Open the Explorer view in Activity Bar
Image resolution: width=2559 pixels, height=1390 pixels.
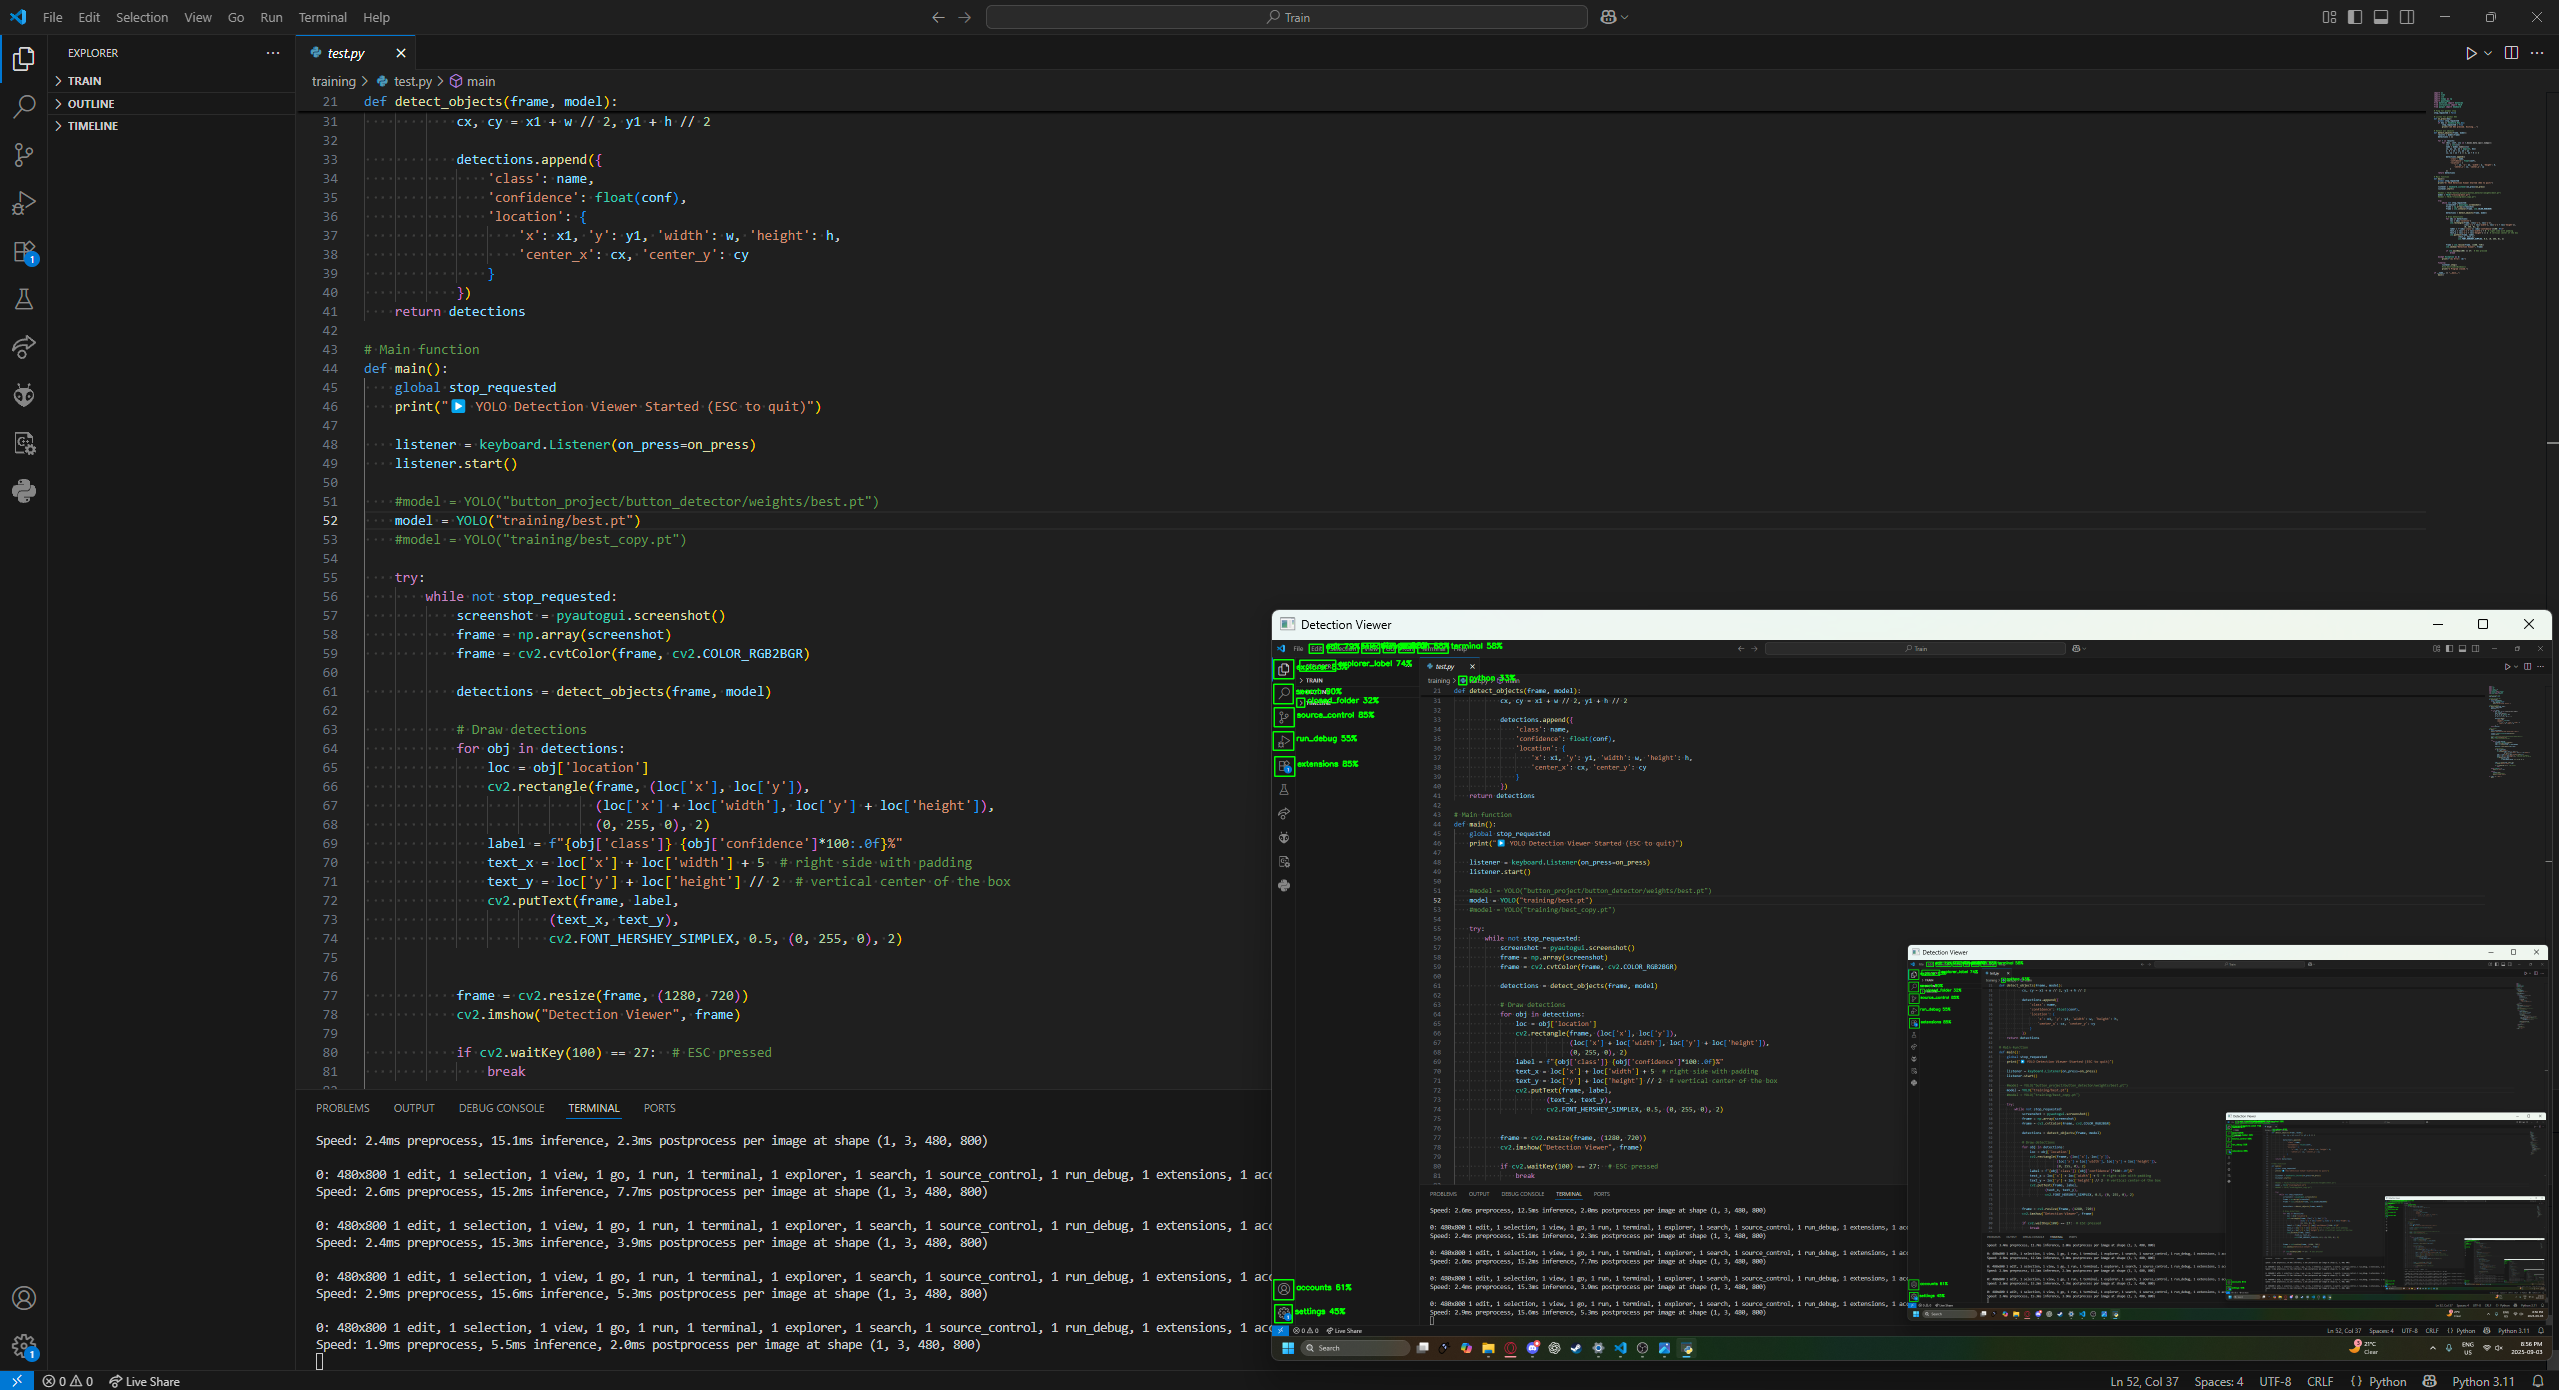pyautogui.click(x=24, y=59)
